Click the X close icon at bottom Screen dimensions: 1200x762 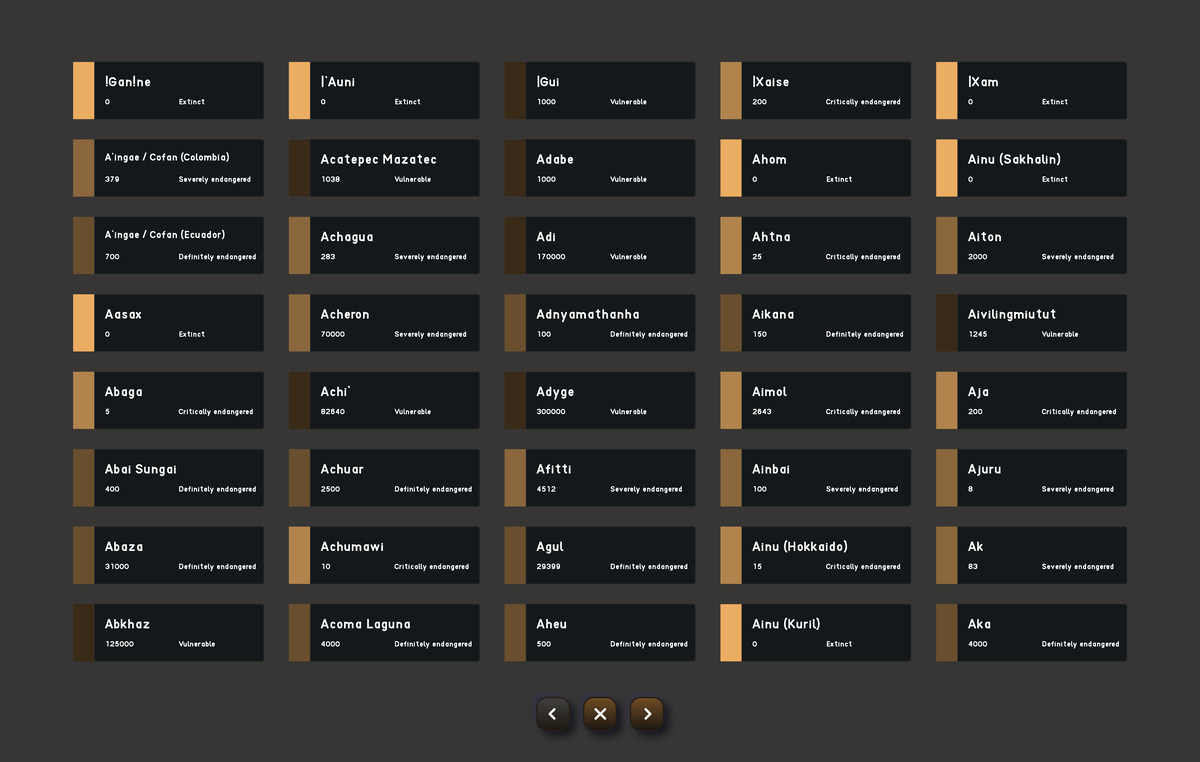[x=600, y=714]
